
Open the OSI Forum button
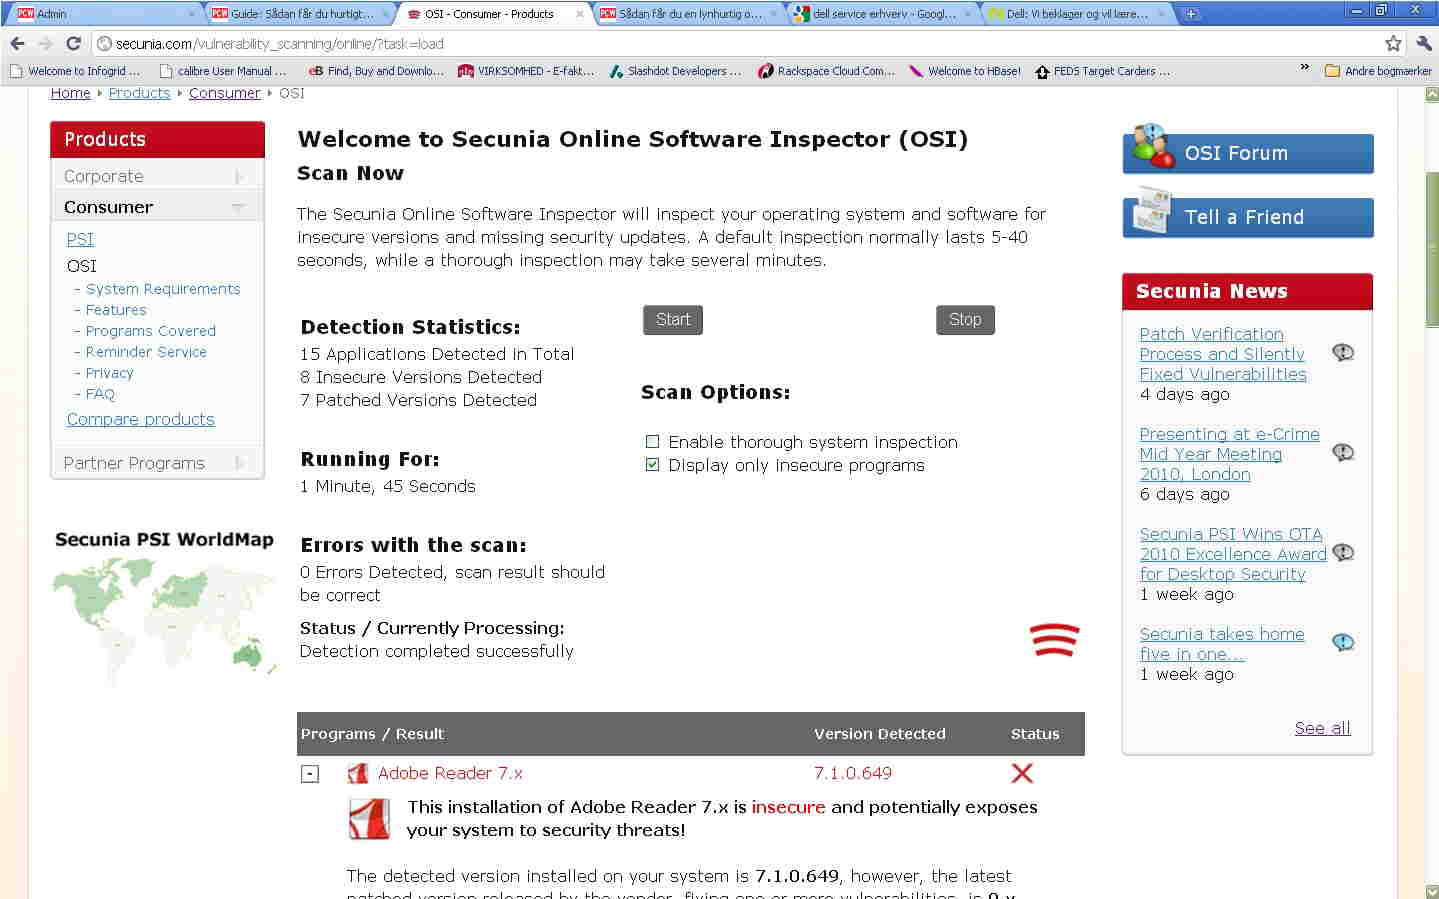click(1248, 153)
